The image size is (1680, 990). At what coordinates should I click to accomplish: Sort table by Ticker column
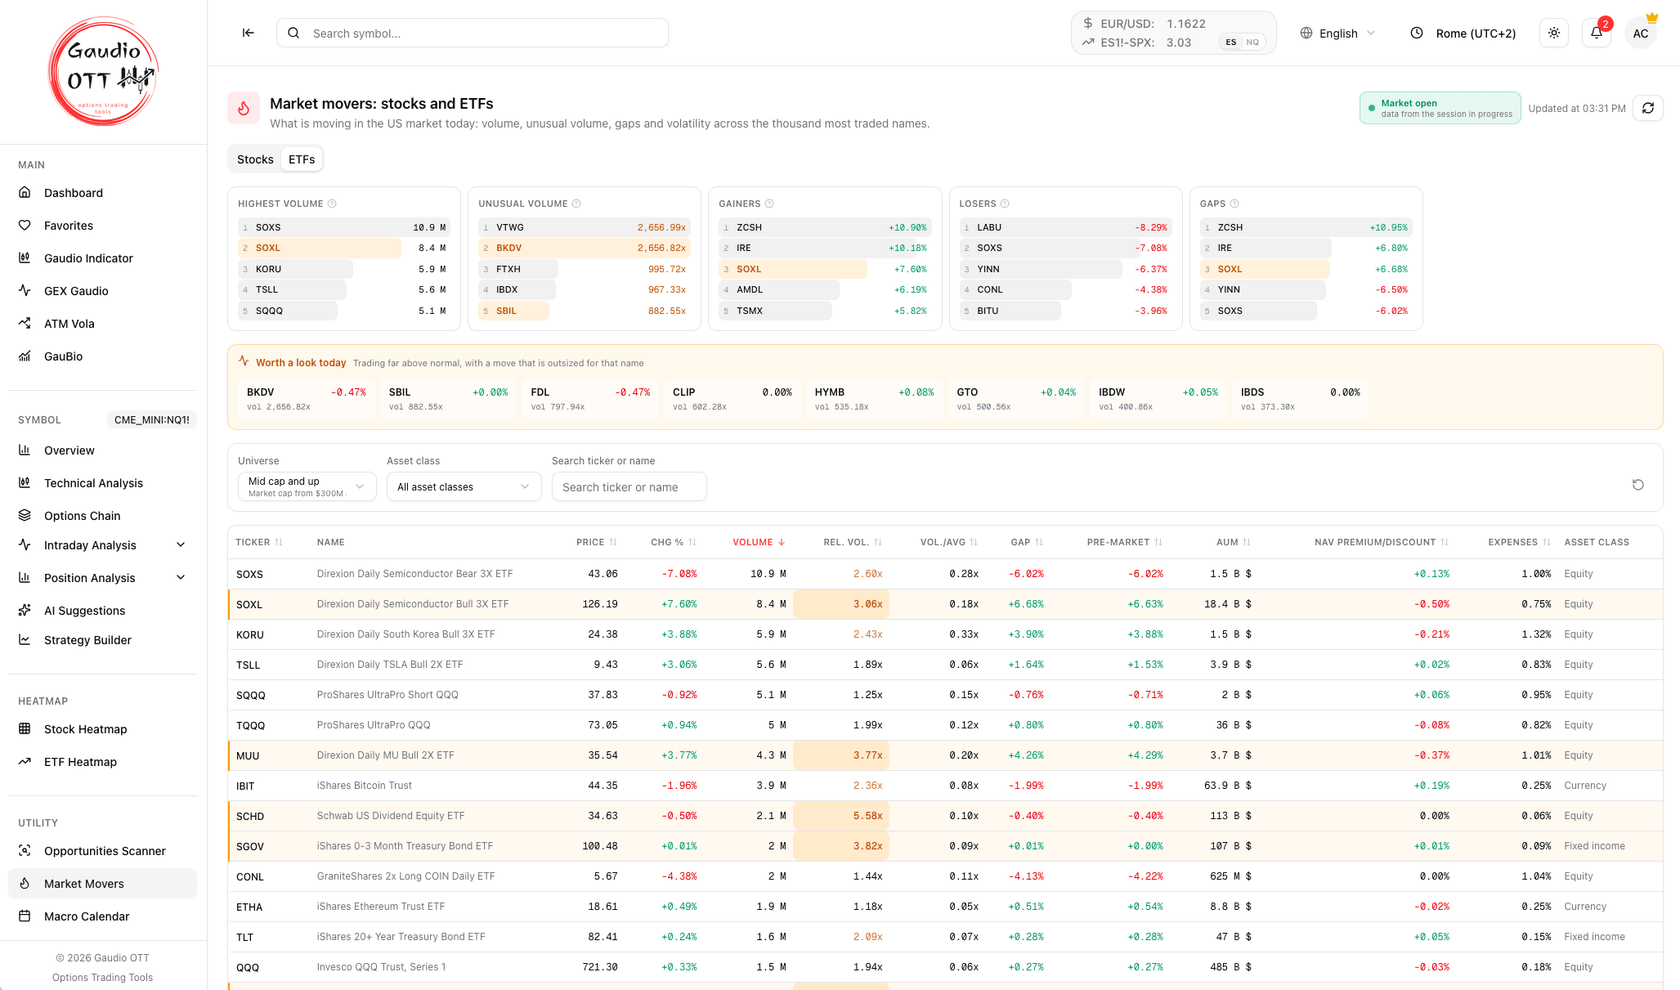pos(259,542)
